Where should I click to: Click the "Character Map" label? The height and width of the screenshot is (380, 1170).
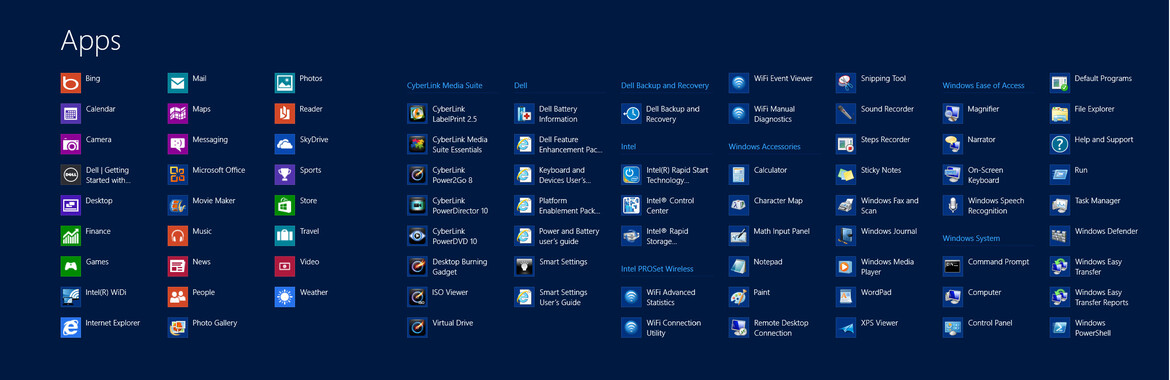click(x=778, y=201)
